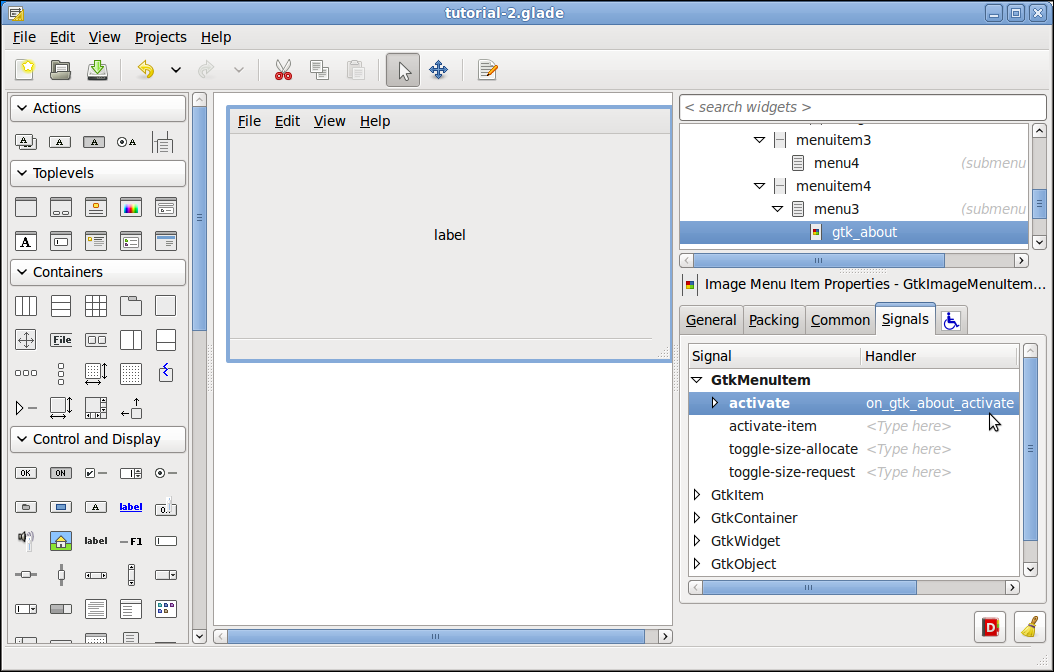Expand the GtkObject signal group

pos(697,563)
